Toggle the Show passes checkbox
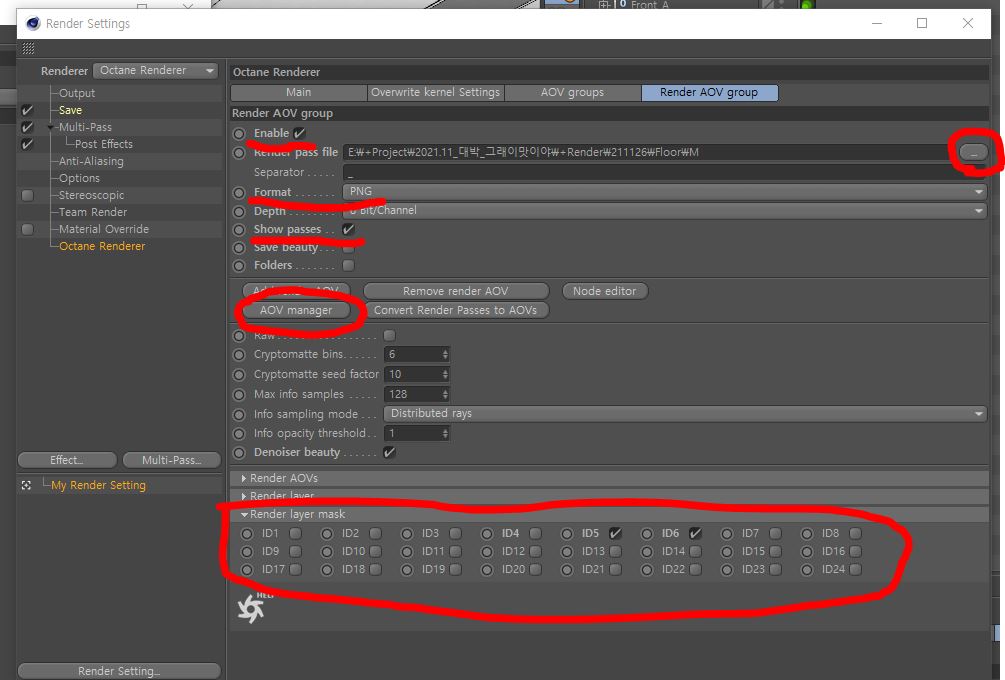This screenshot has height=680, width=1005. 348,229
